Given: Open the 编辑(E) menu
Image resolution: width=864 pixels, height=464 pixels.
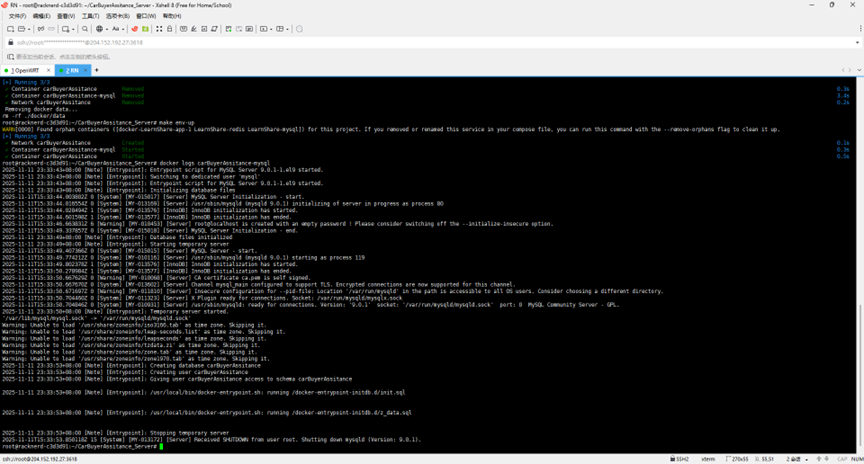Looking at the screenshot, I should 41,16.
